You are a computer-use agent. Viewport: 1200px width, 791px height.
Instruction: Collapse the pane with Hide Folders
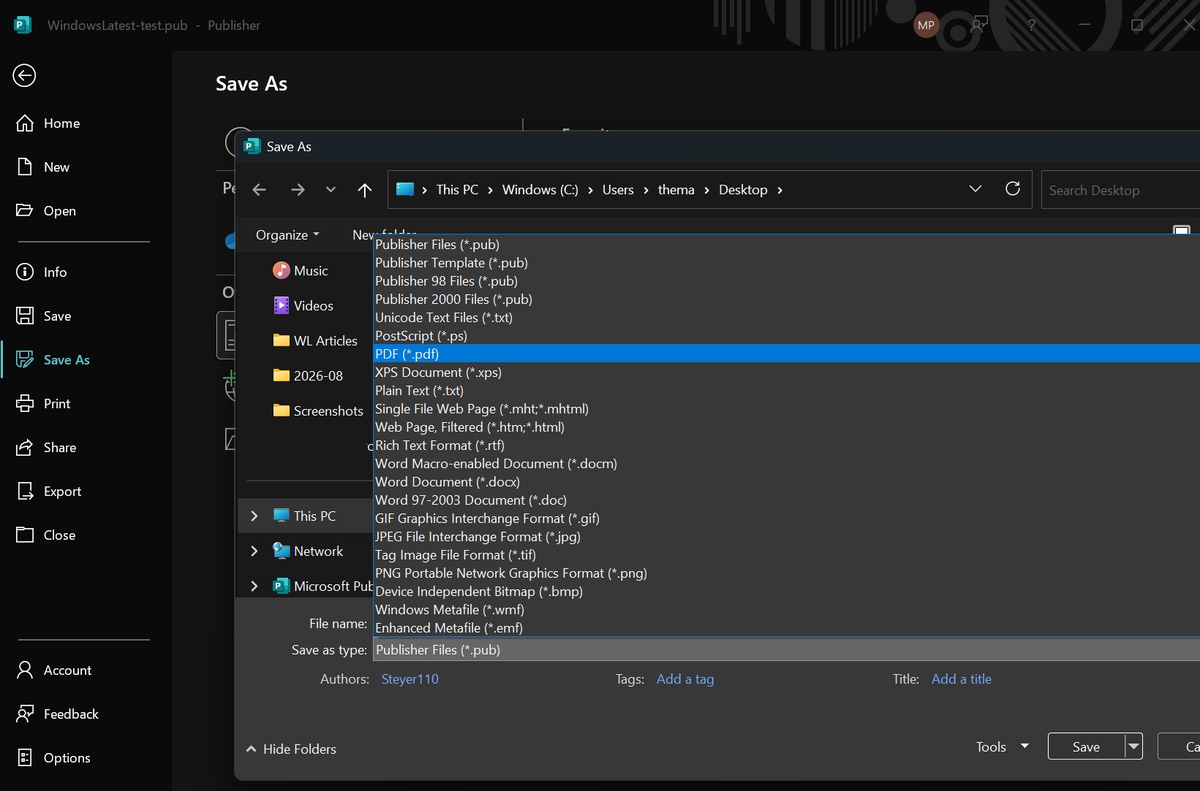291,749
